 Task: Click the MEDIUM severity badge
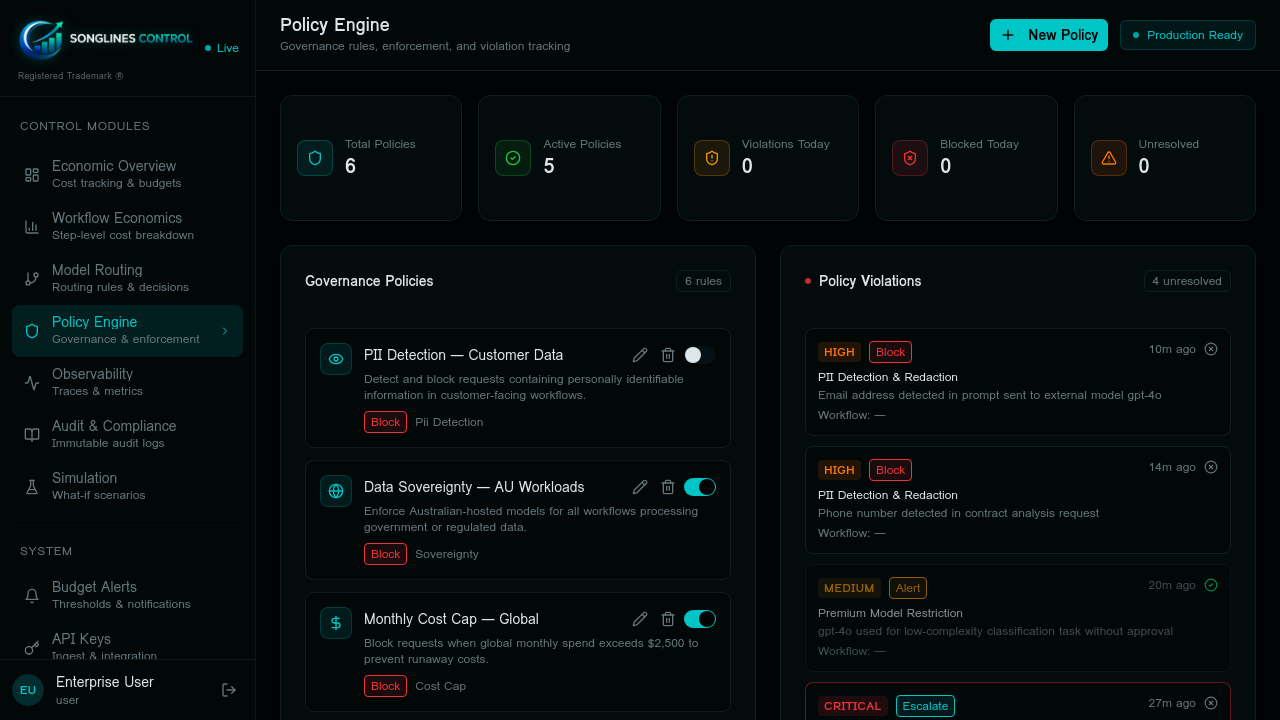(849, 588)
